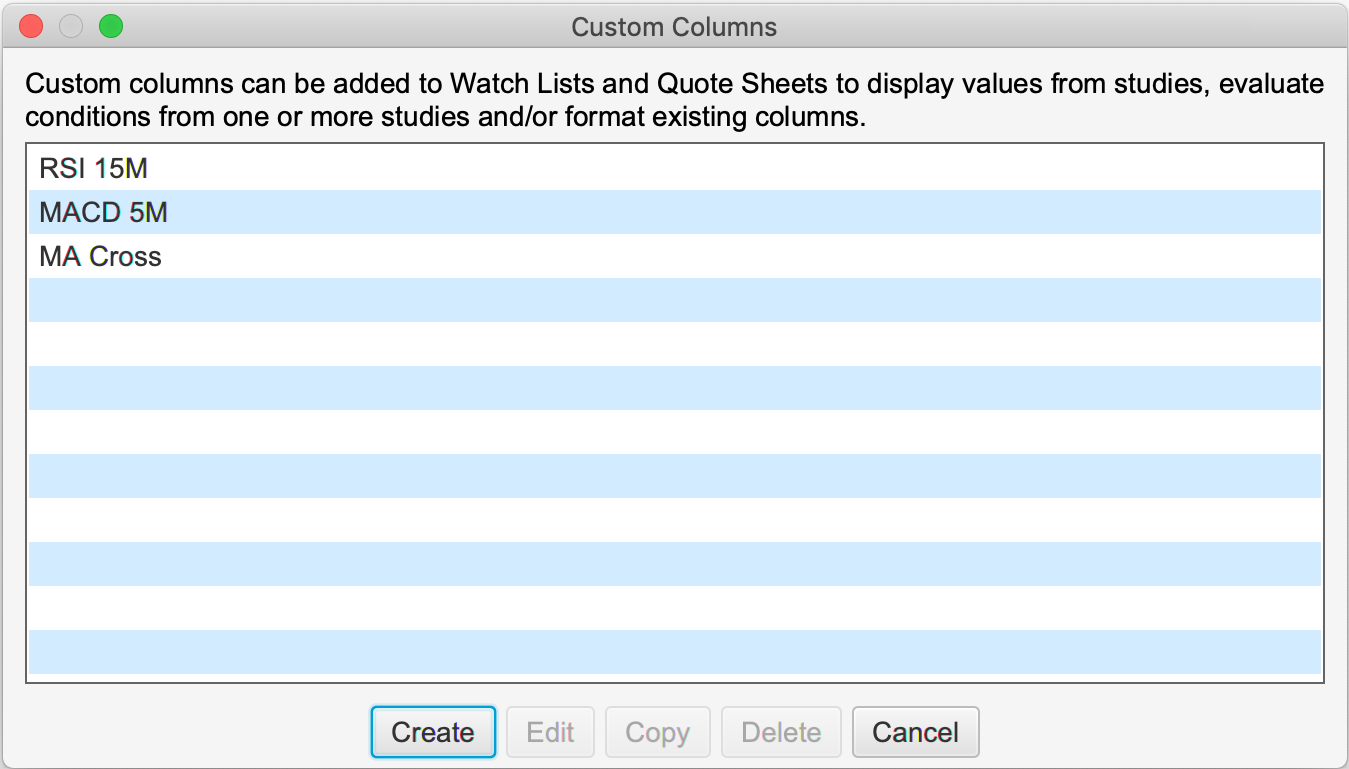The width and height of the screenshot is (1349, 769).
Task: Click the words "Watch Lists" in description
Action: [520, 84]
